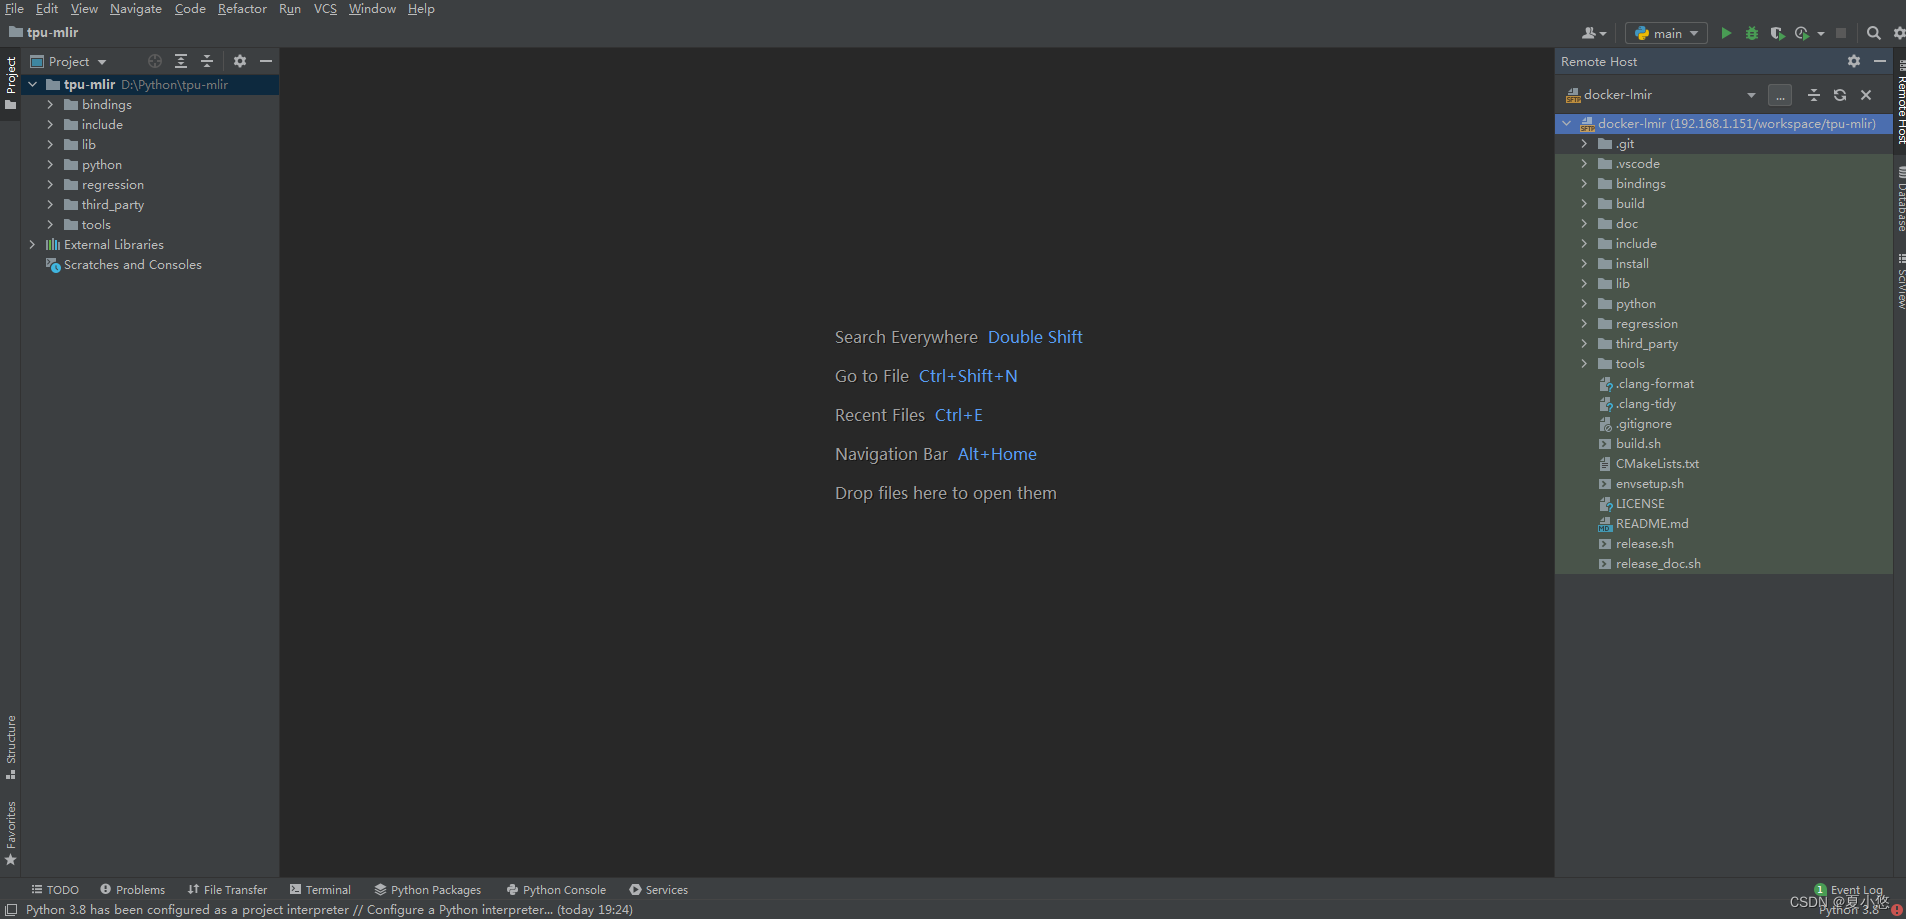Open the Project view selector dropdown

[69, 61]
